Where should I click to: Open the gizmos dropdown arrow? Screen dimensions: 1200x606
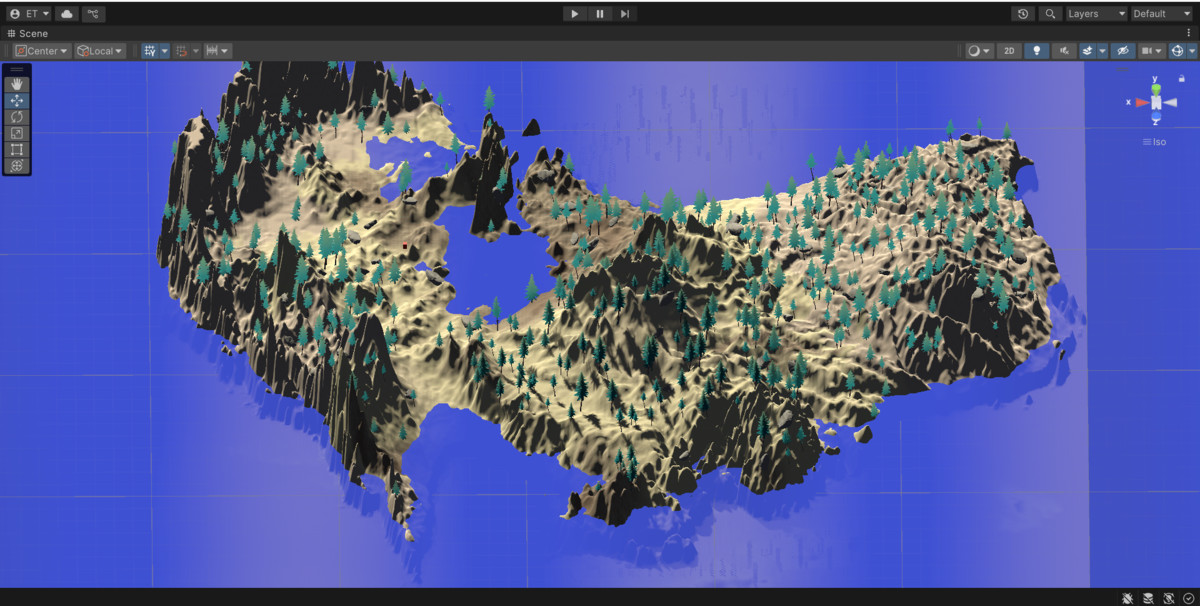pyautogui.click(x=1191, y=51)
